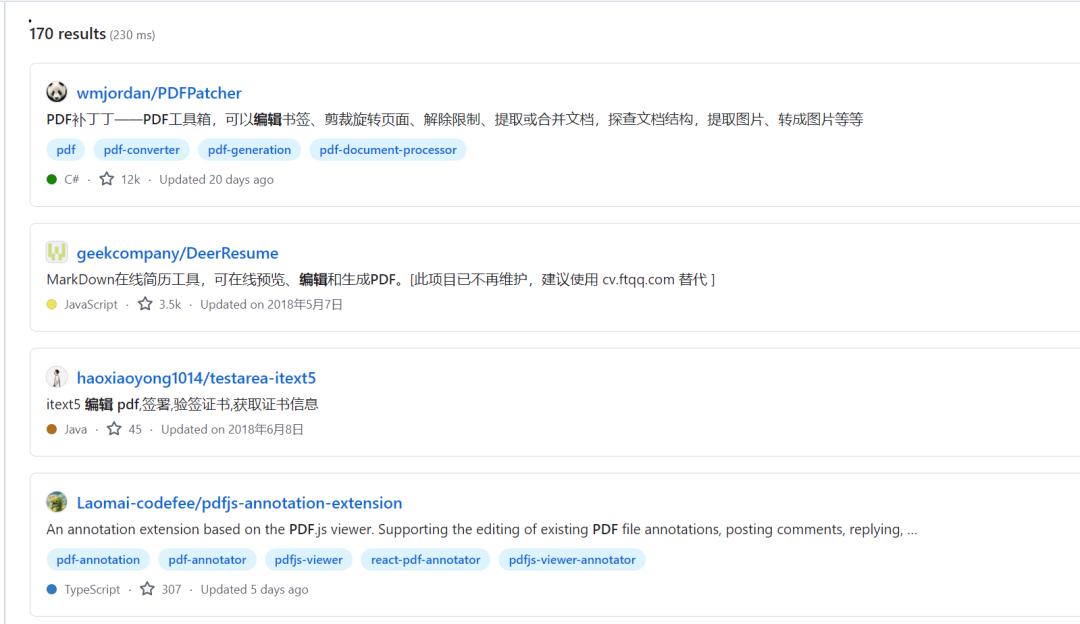
Task: Select the pdf topic tag
Action: coord(65,149)
